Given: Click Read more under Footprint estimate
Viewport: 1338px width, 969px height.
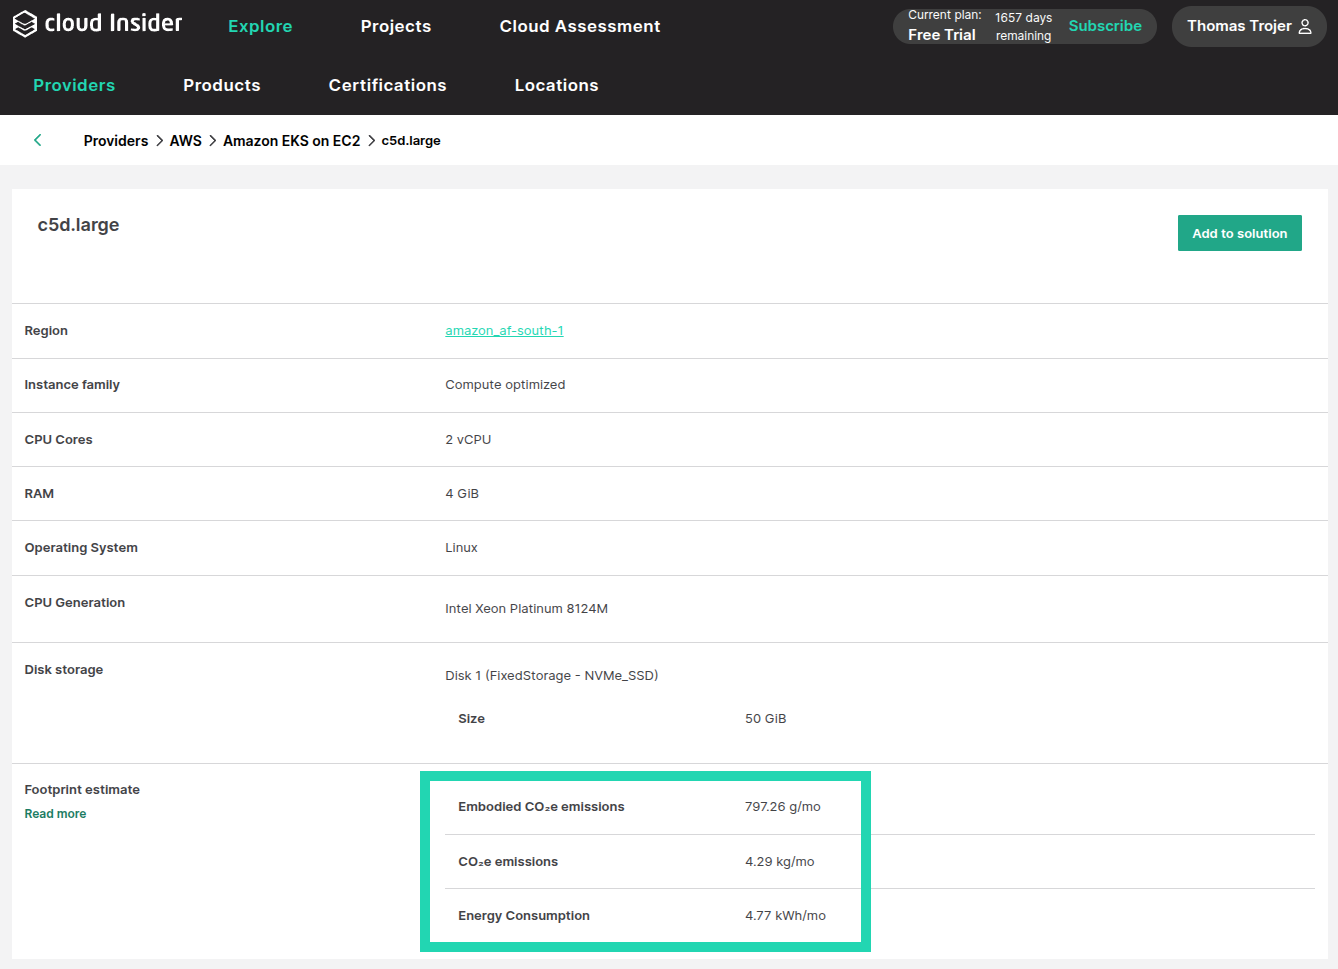Looking at the screenshot, I should (x=56, y=814).
